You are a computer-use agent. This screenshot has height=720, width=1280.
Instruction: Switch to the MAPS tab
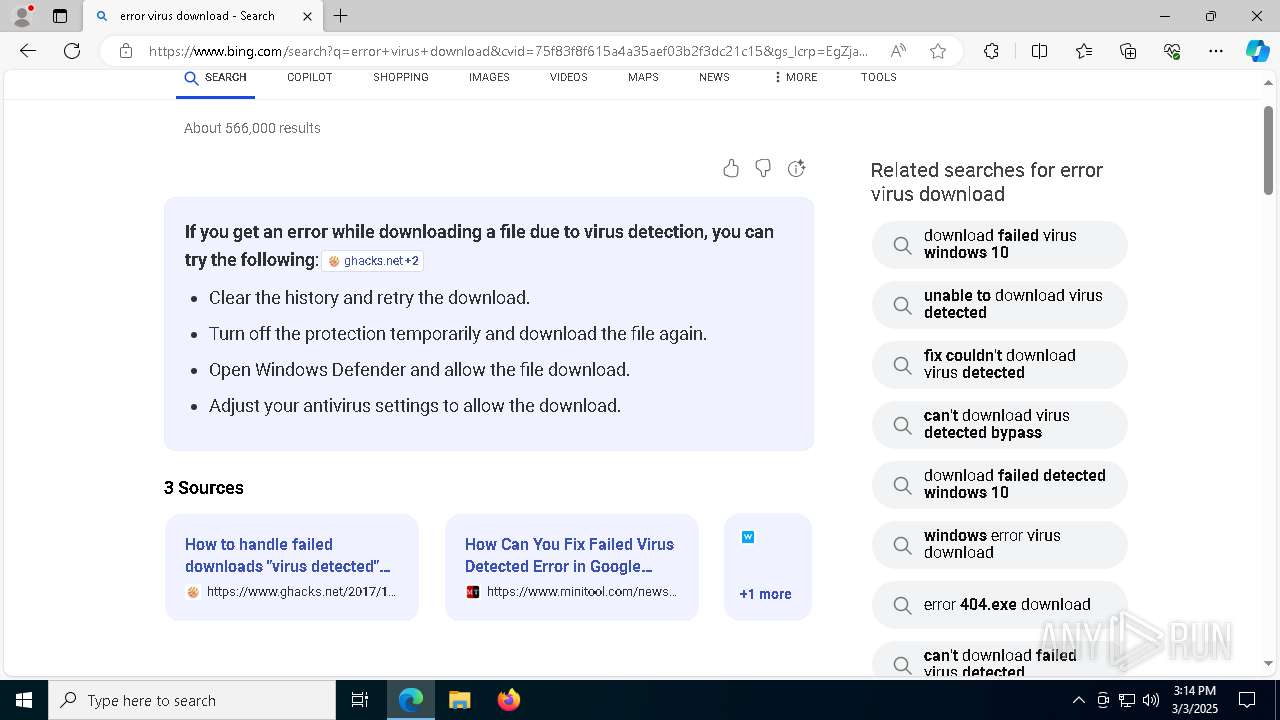pyautogui.click(x=643, y=77)
